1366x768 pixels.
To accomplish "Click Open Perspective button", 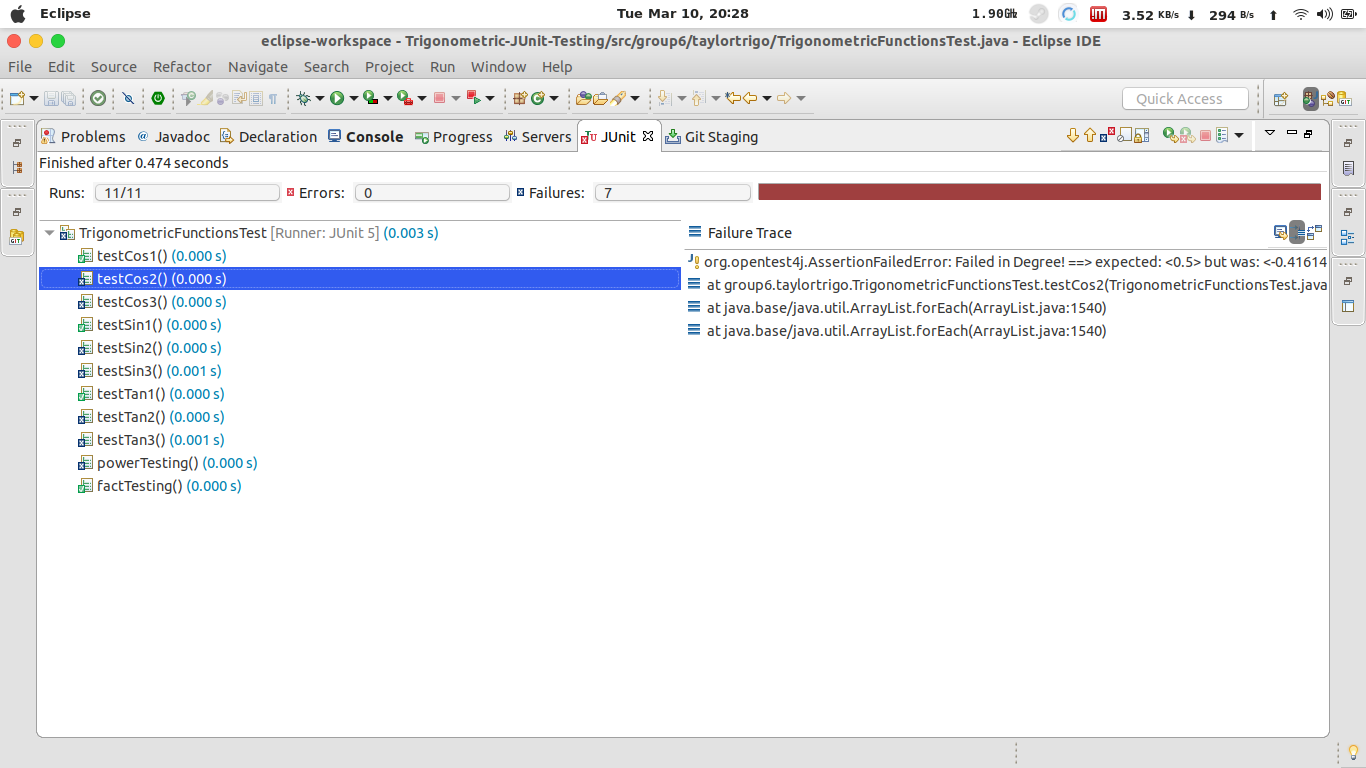I will coord(1280,99).
